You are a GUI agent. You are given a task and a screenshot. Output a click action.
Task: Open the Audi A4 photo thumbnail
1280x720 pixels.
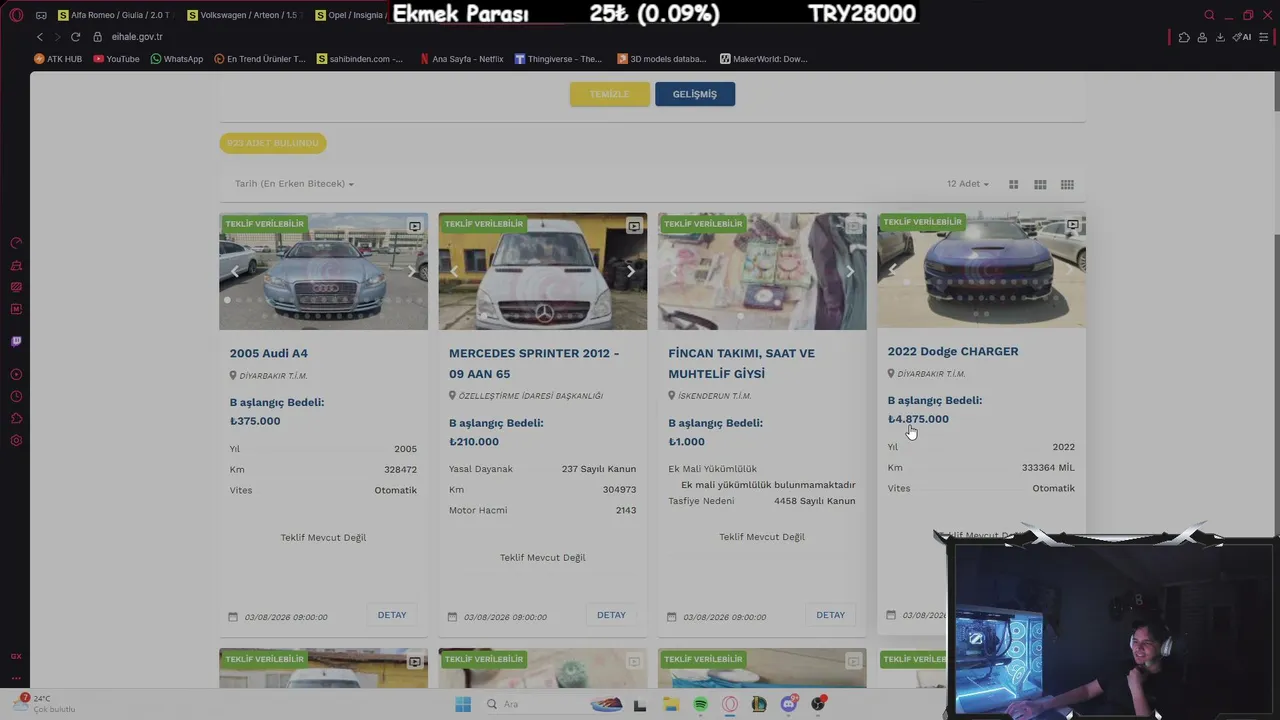pos(323,271)
